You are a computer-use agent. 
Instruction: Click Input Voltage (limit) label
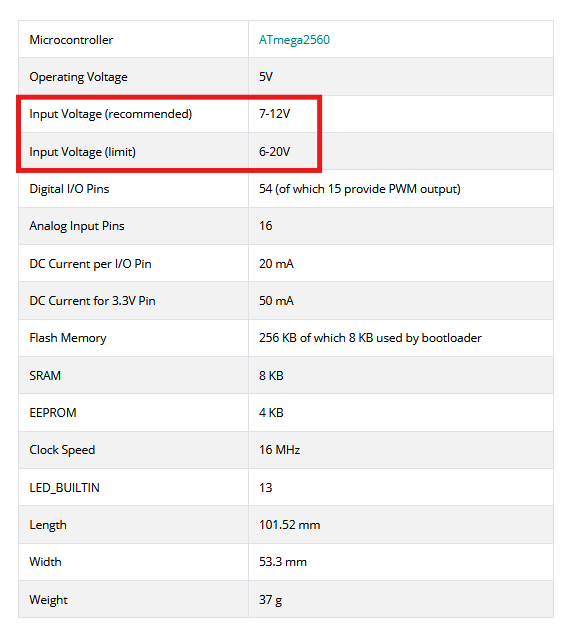[82, 152]
